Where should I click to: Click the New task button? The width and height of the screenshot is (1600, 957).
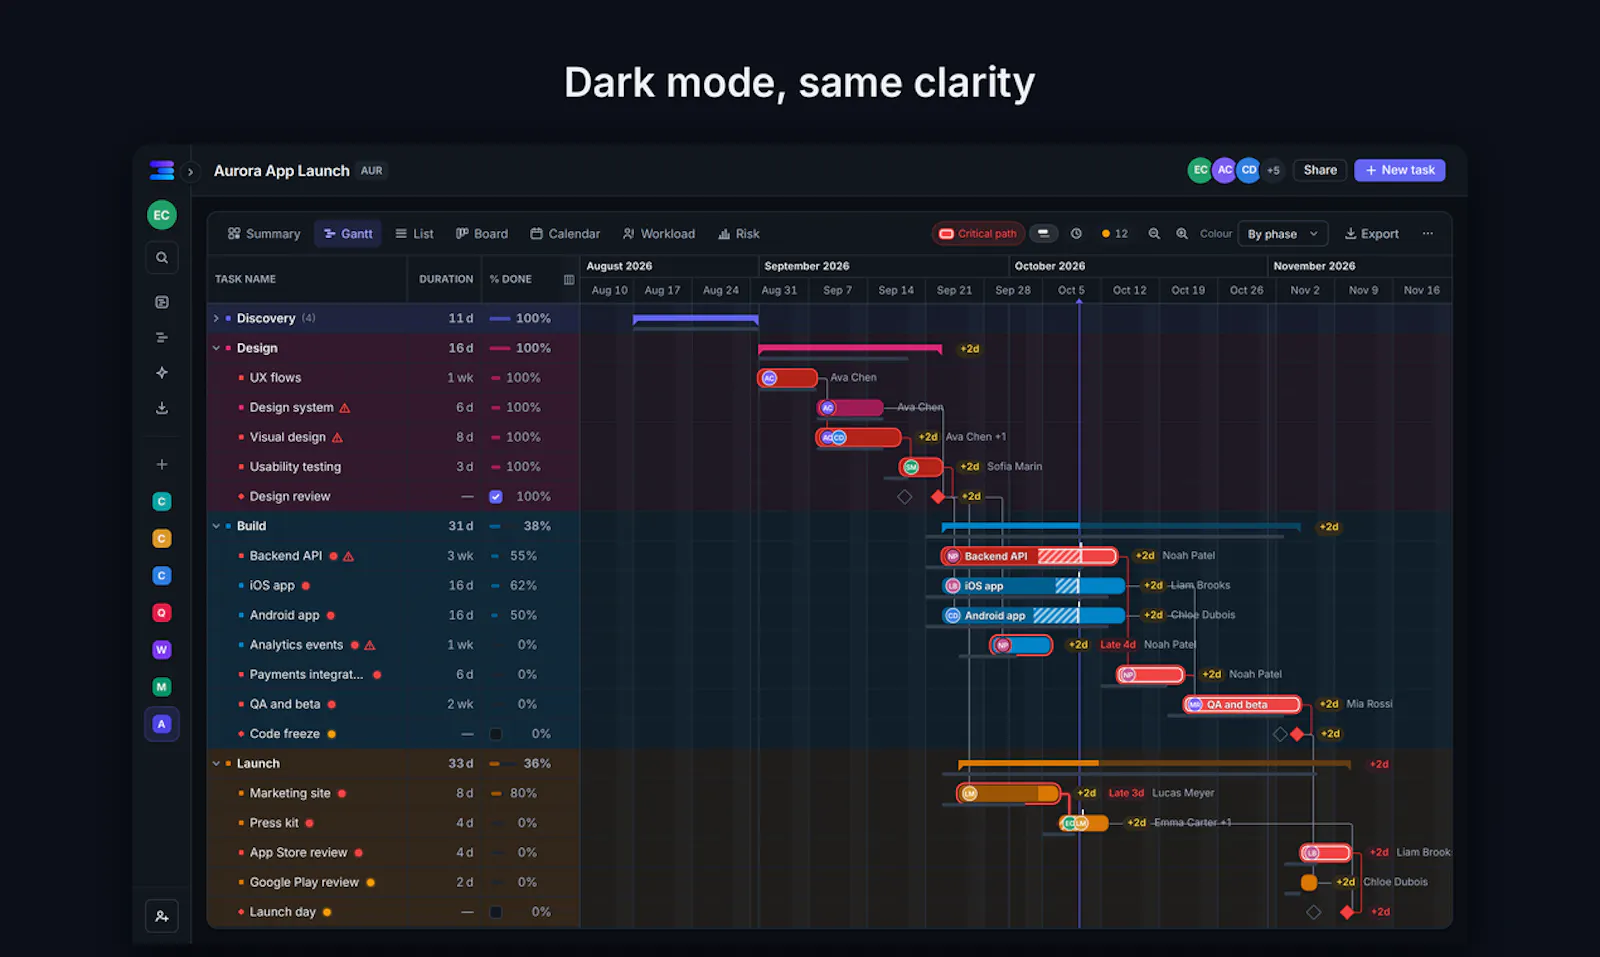(1400, 170)
